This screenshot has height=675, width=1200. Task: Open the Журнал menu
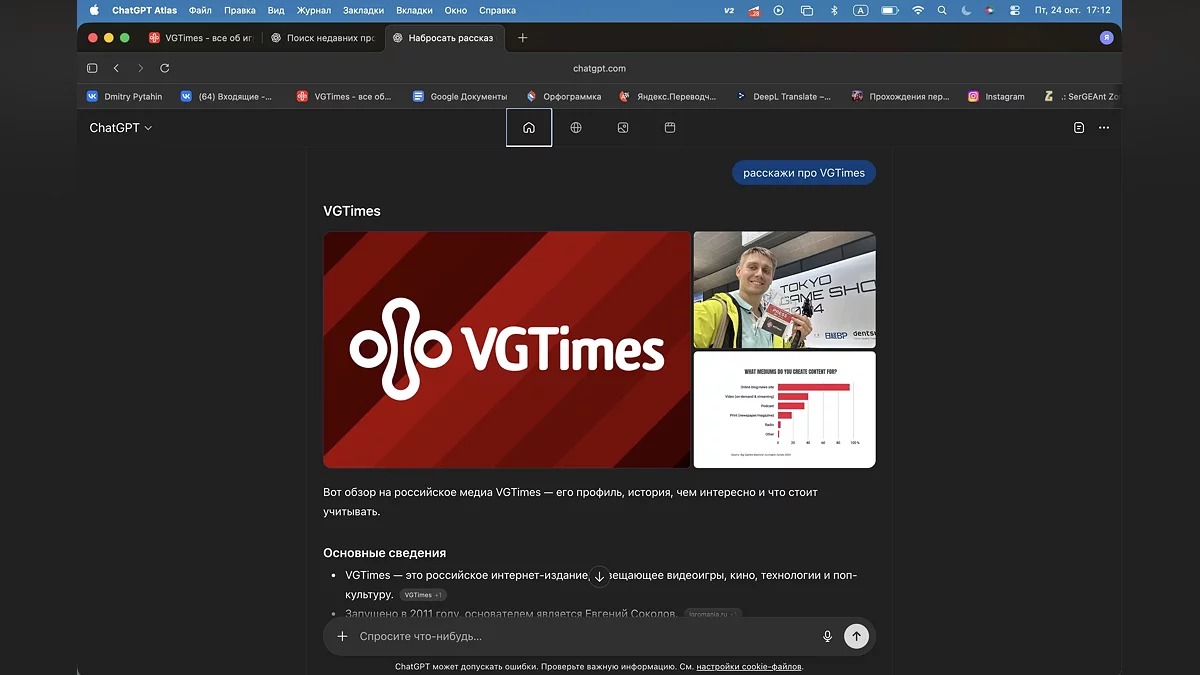(x=314, y=10)
